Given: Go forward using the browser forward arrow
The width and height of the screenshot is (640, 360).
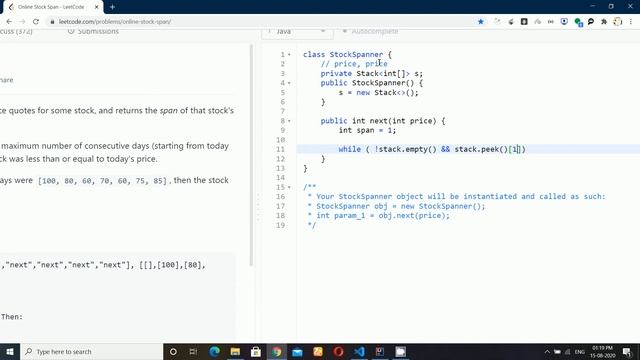Looking at the screenshot, I should 22,22.
